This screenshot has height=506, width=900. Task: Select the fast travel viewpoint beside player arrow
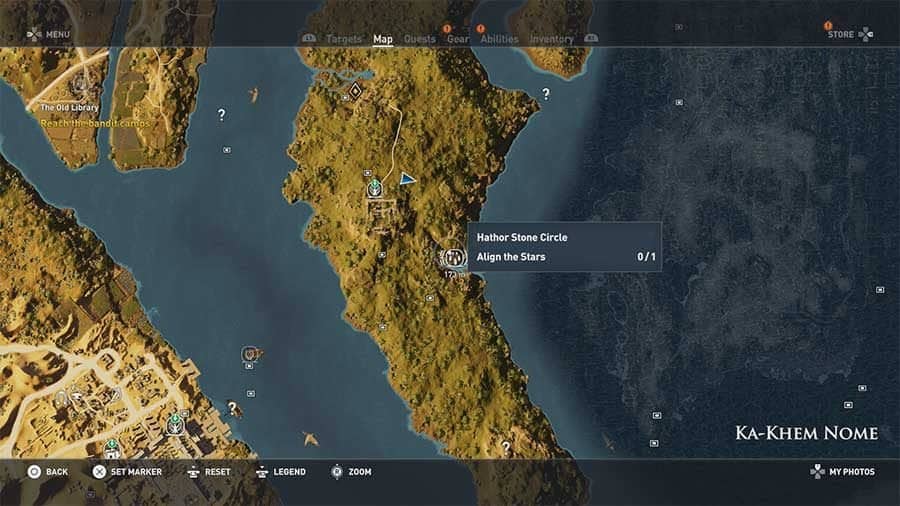(375, 188)
